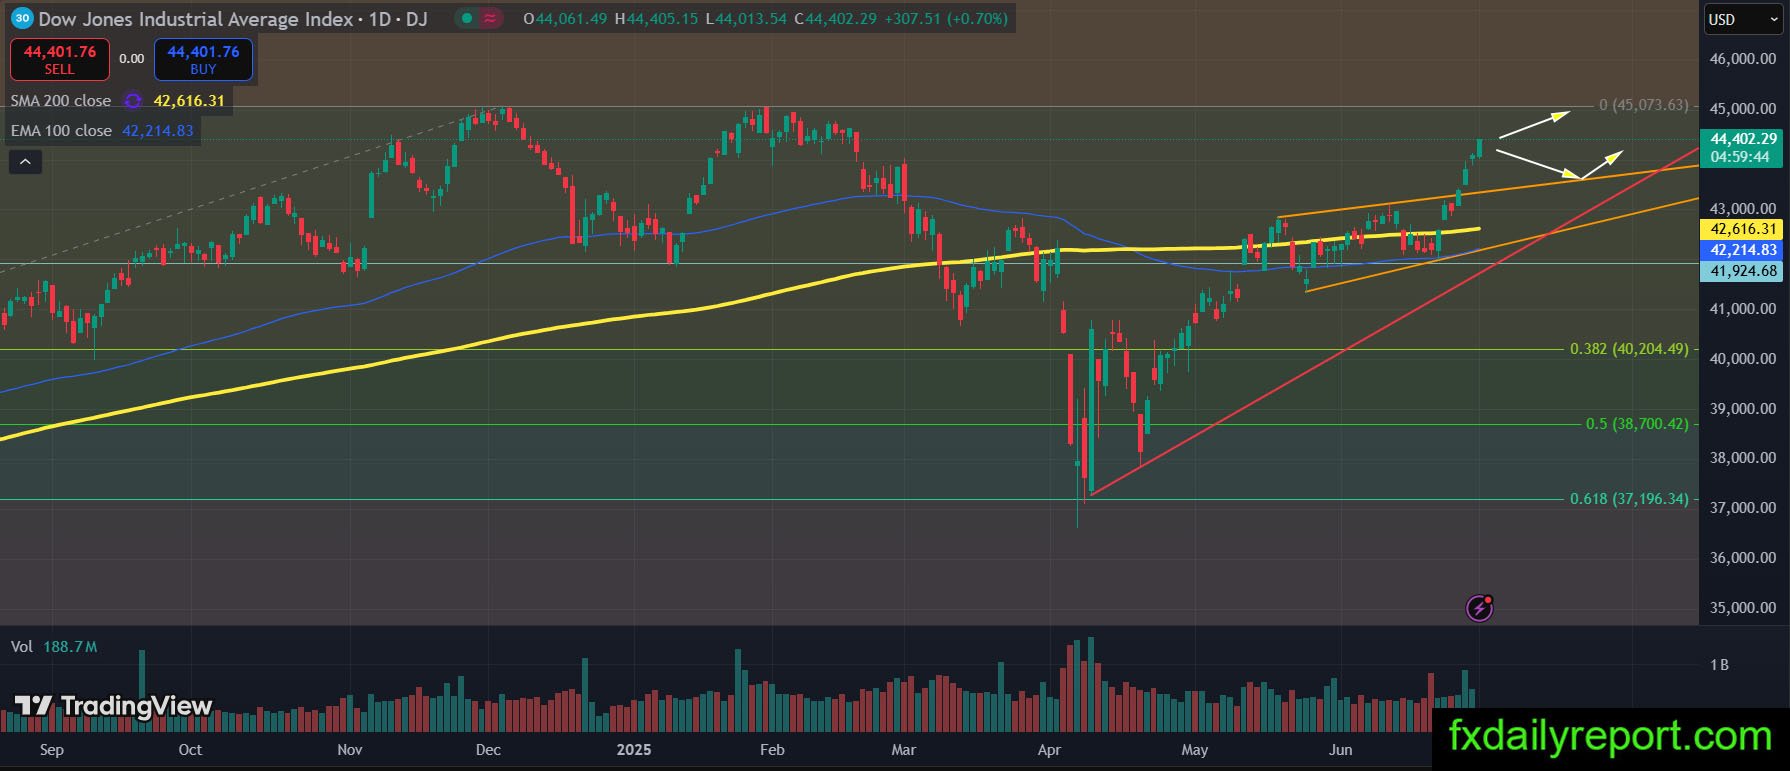Screen dimensions: 1790x771
Task: Click the 04:59:44 bar countdown timer
Action: [x=1740, y=157]
